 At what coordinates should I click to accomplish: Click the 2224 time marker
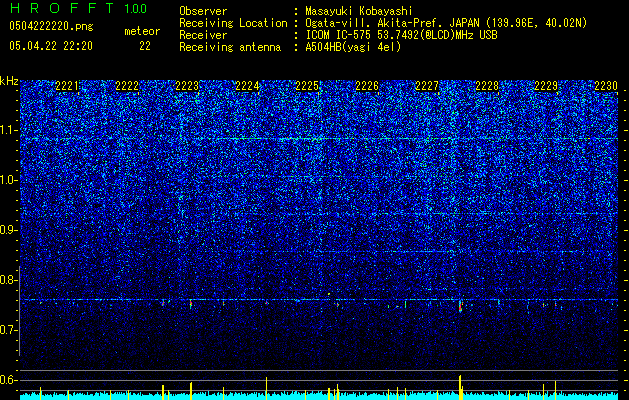247,86
